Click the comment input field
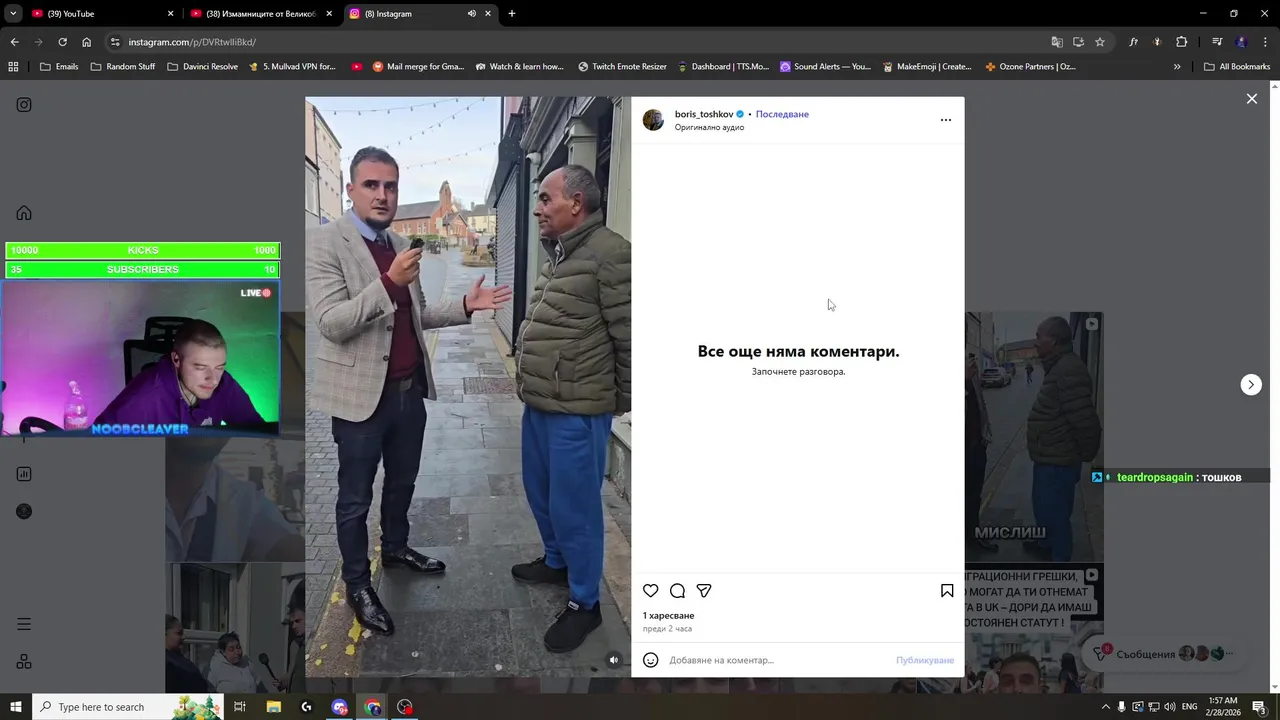1280x720 pixels. tap(779, 660)
